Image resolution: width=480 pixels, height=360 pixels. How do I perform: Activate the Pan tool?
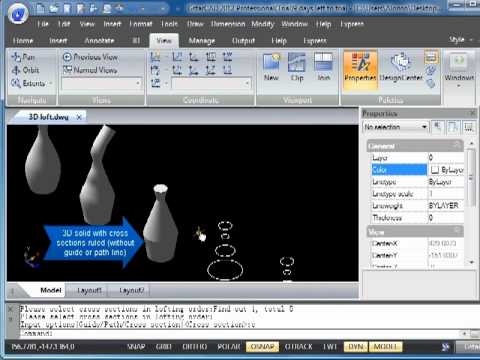pos(23,57)
